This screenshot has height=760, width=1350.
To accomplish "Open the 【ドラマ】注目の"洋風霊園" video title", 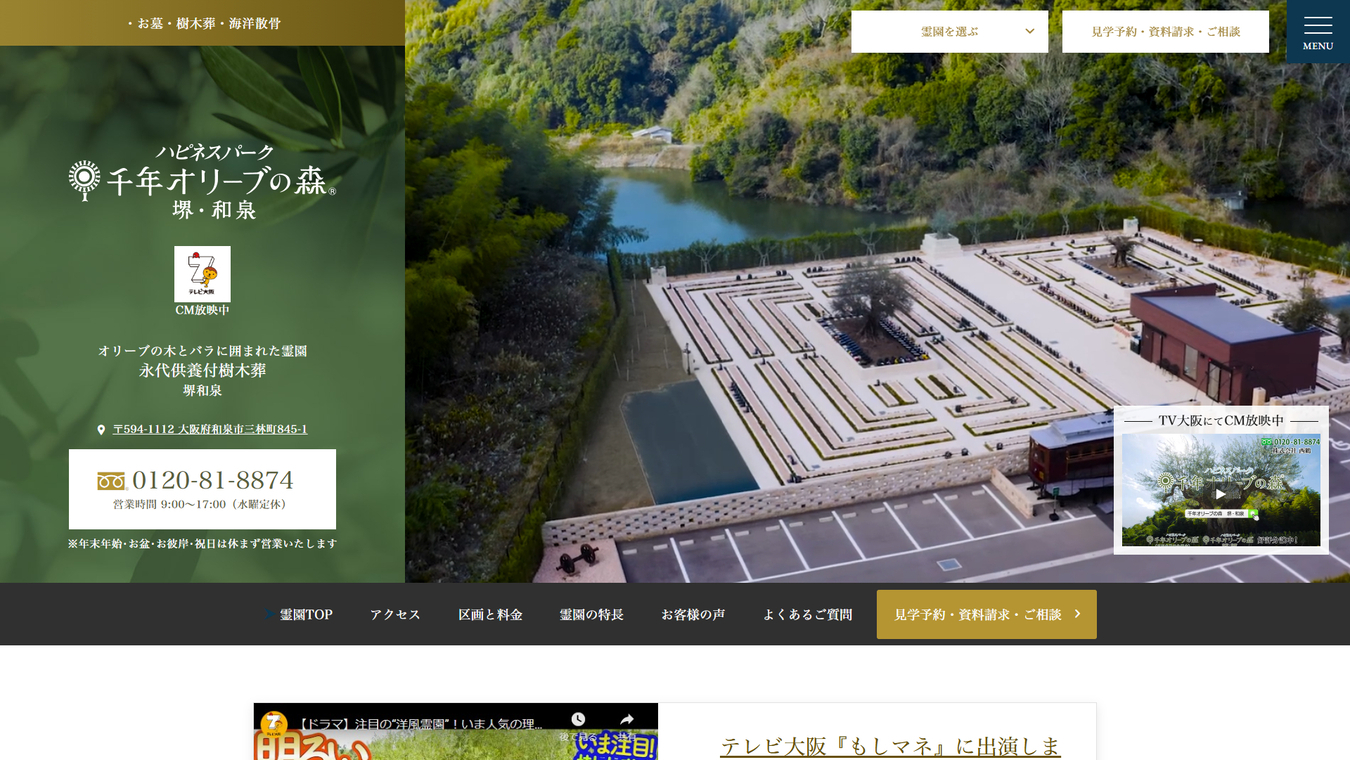I will 423,723.
